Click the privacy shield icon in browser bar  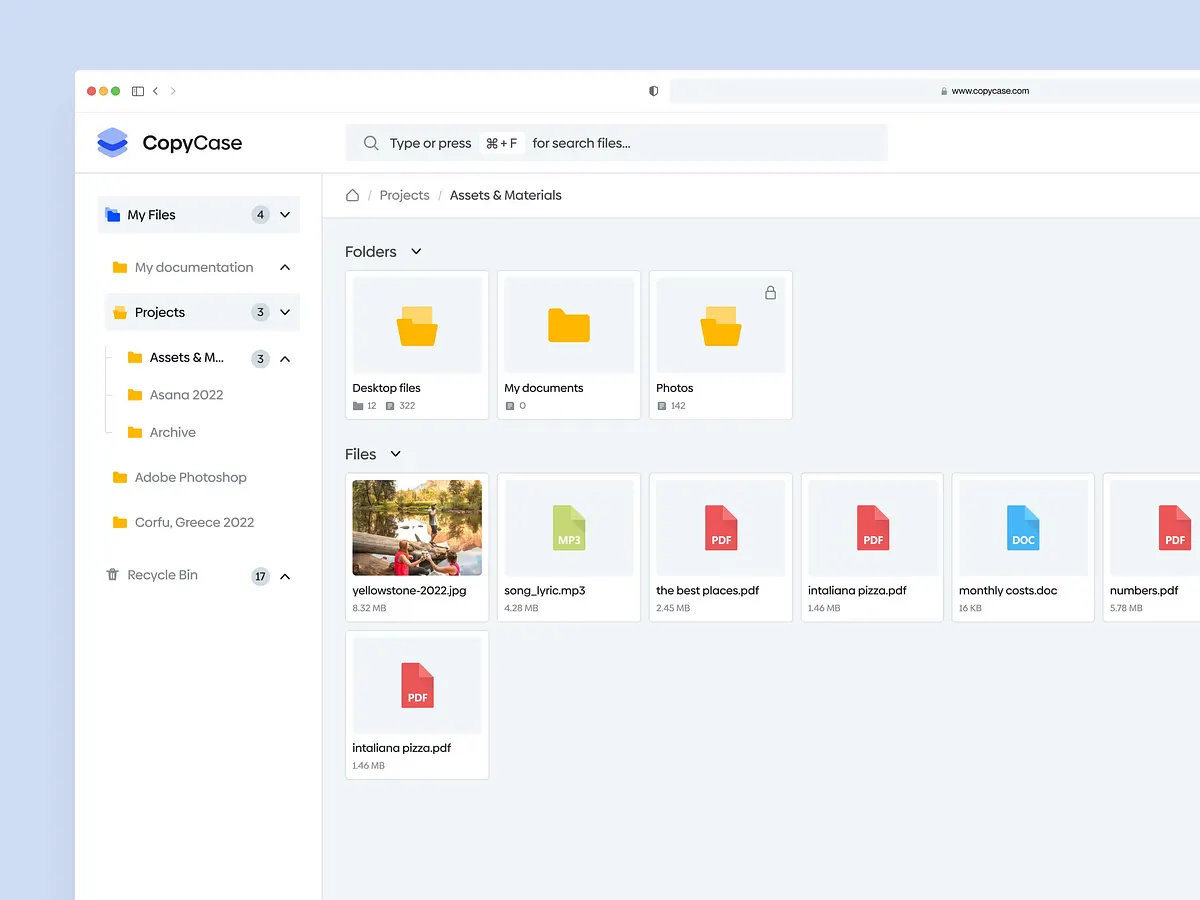tap(654, 91)
